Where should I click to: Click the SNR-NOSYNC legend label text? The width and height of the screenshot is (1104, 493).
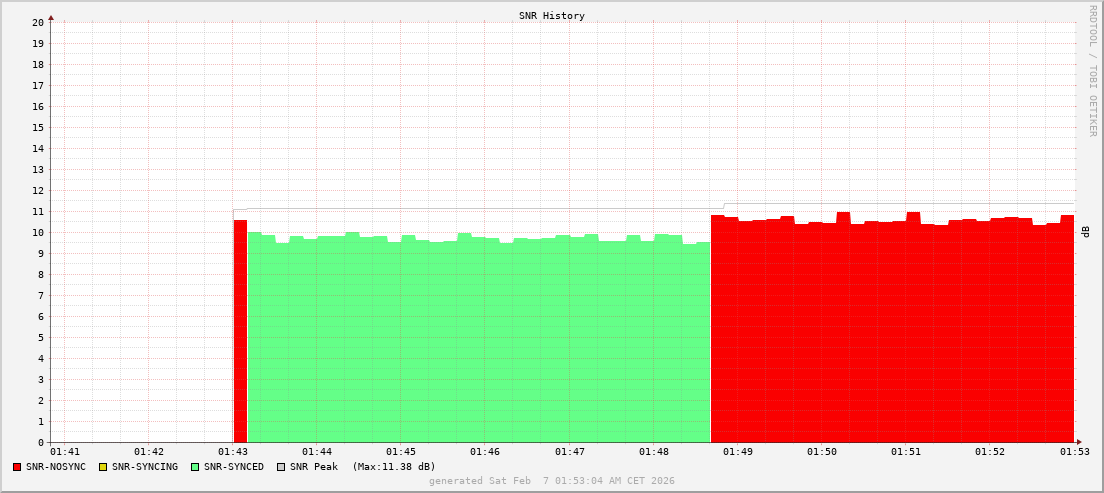pos(56,467)
